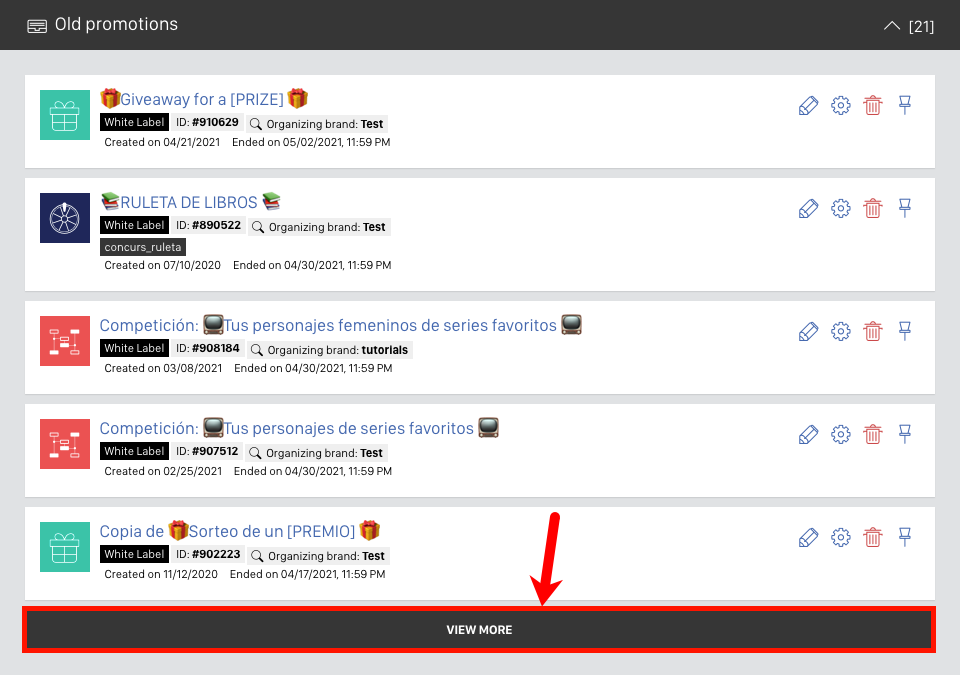Click green gift thumbnail of promotion #902223

pyautogui.click(x=65, y=547)
